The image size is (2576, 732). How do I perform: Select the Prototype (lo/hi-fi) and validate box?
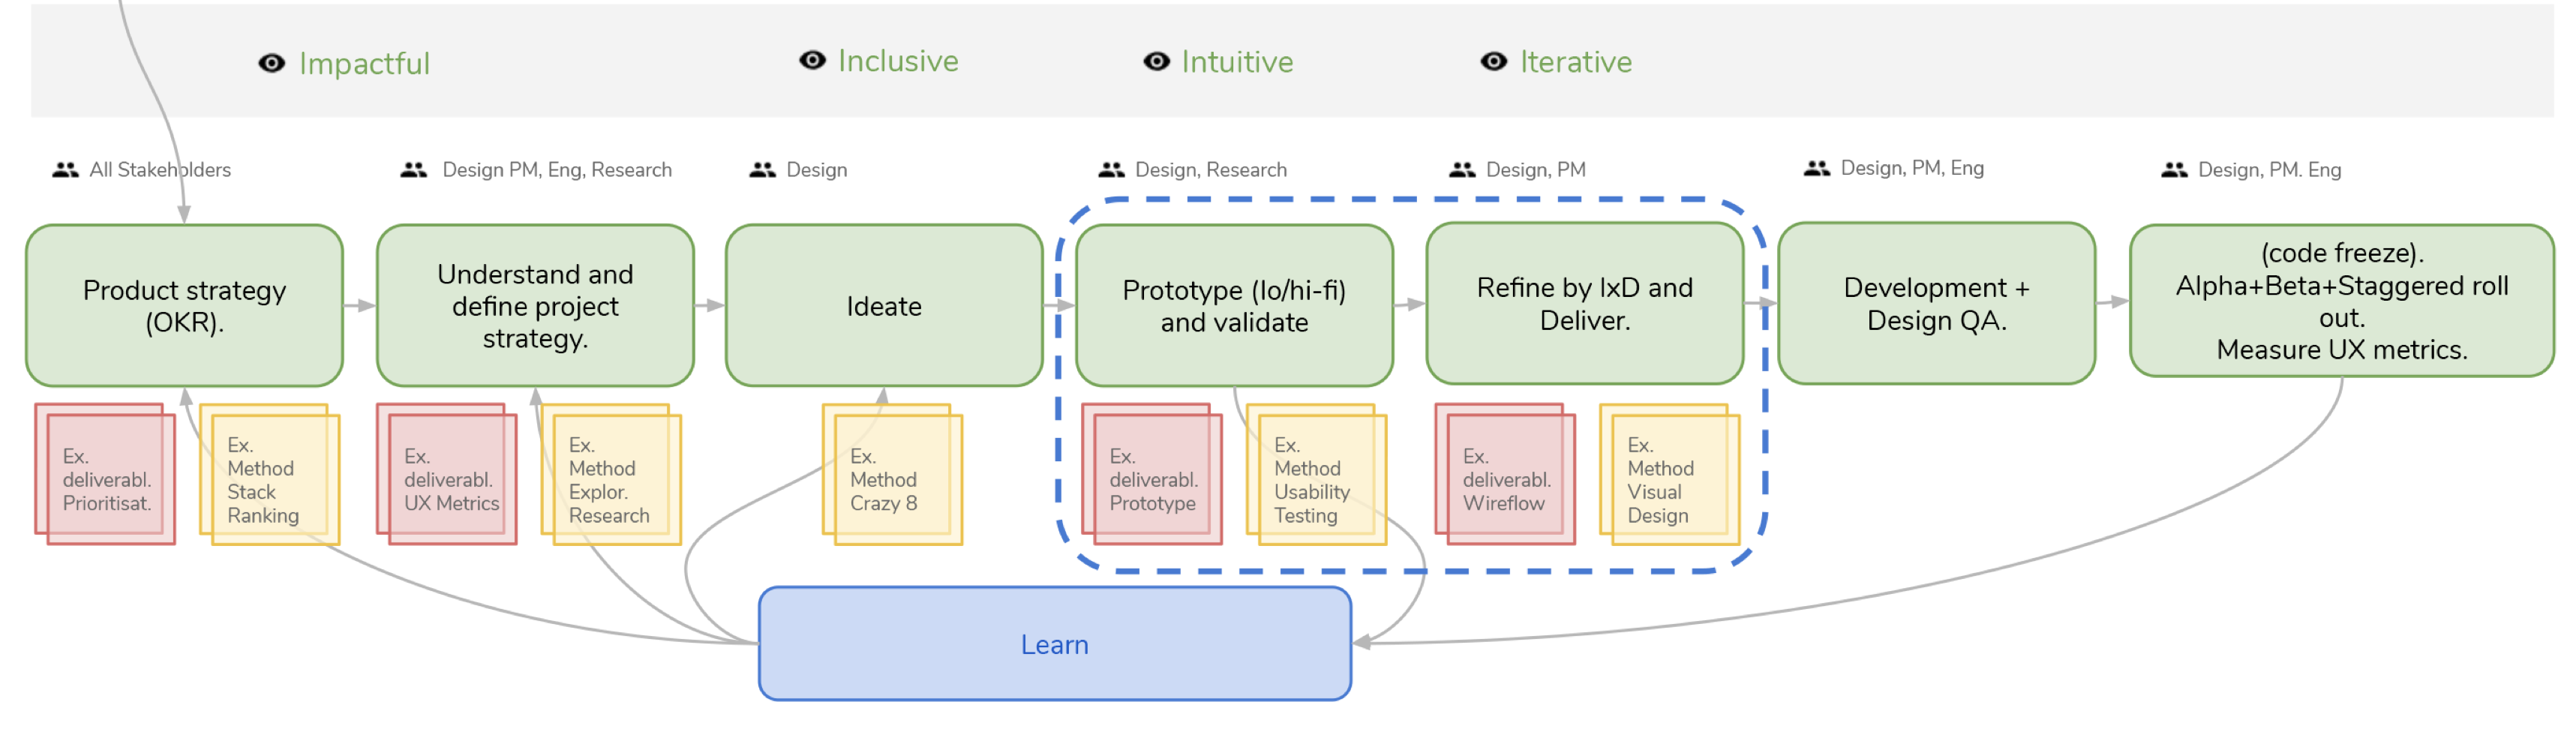[x=1234, y=306]
